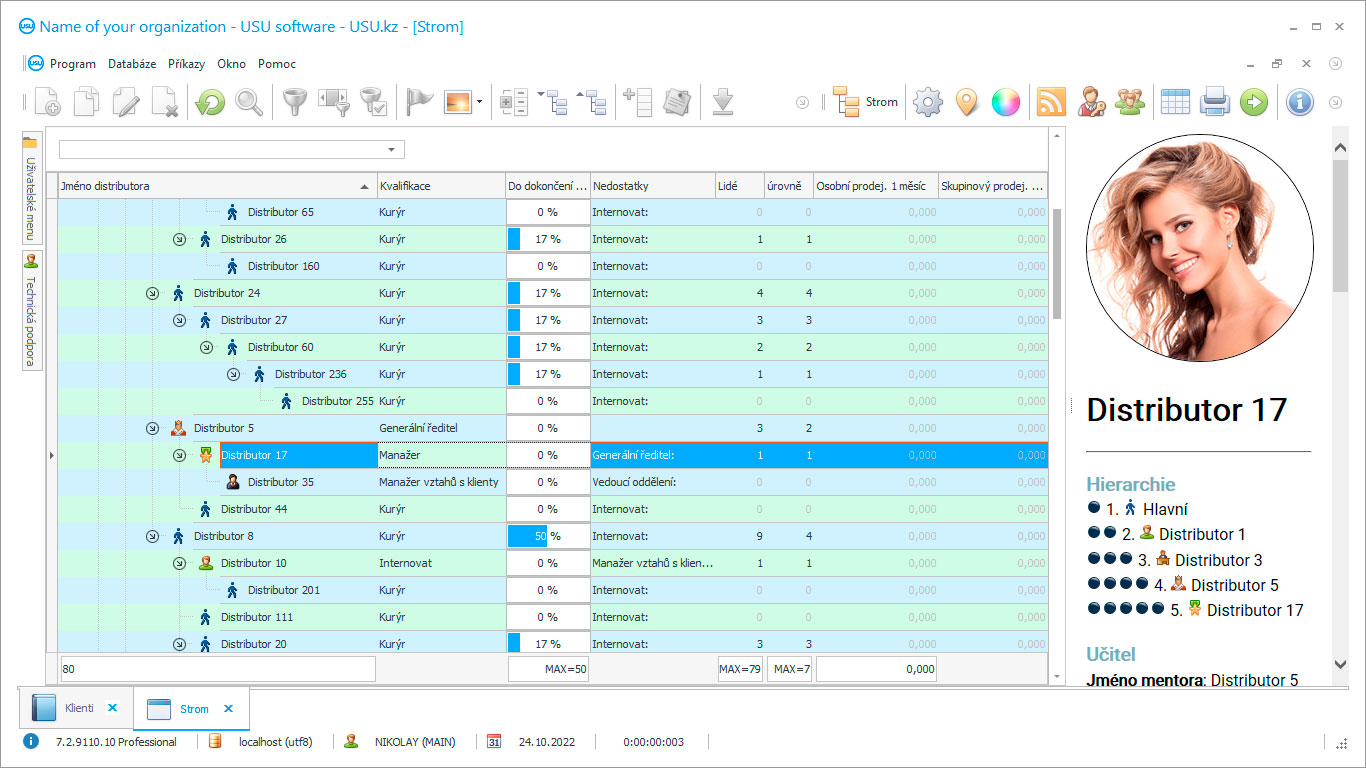Click the Strom tree view button

tap(866, 102)
